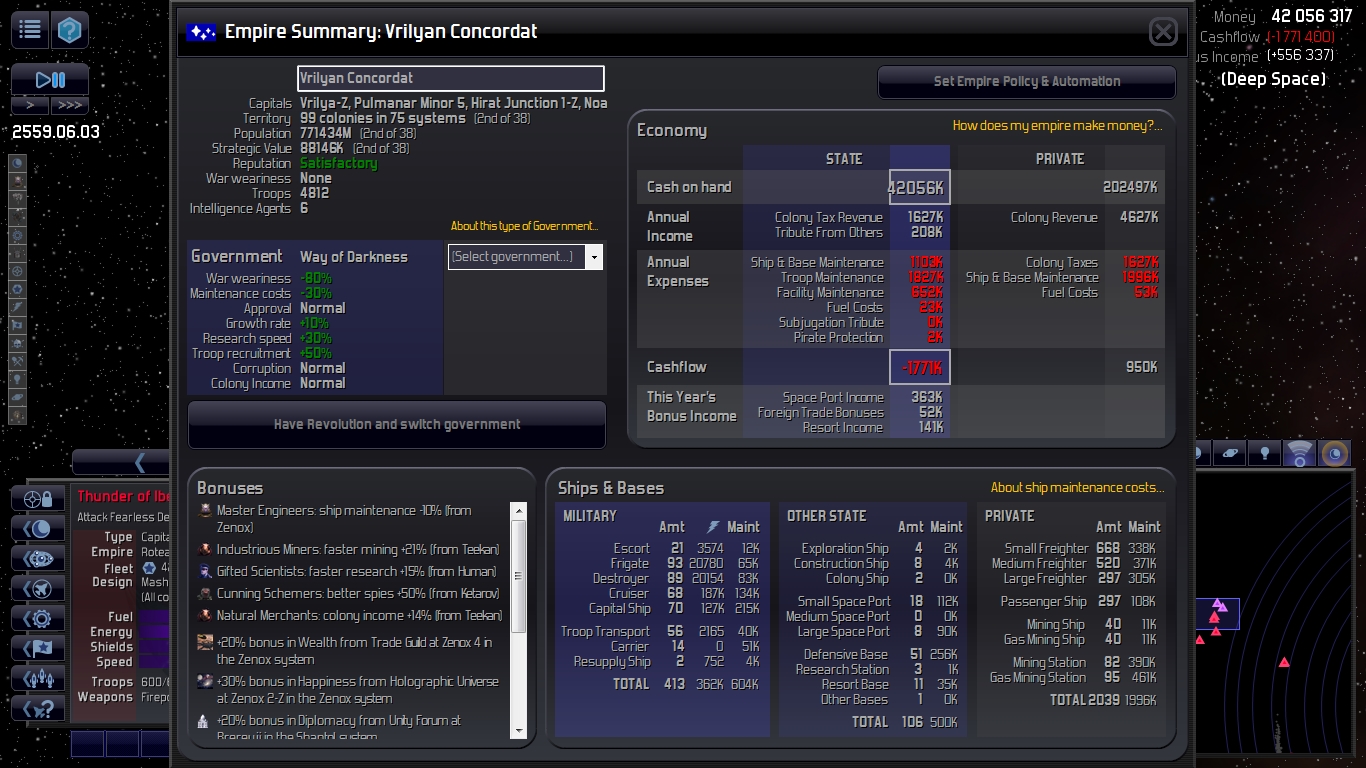Screen dimensions: 1366x768
Task: Toggle the play/pause game button
Action: [50, 80]
